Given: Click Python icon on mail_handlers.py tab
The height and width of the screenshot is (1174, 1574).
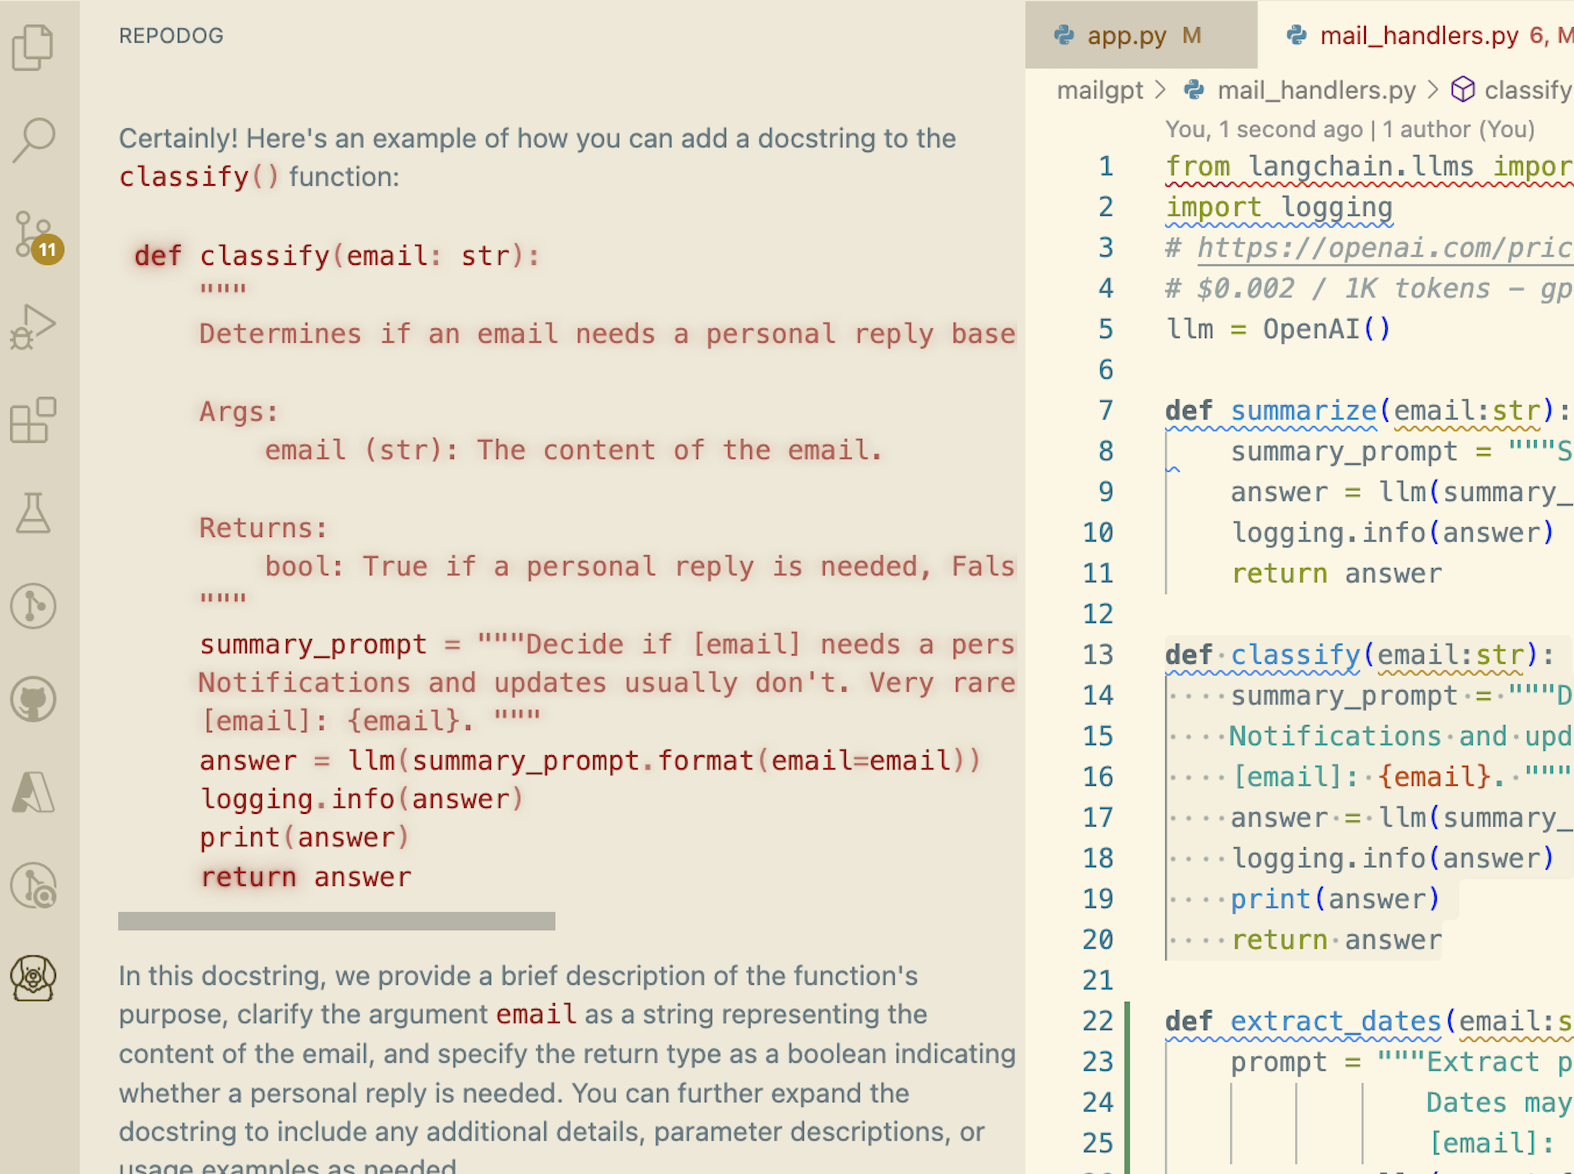Looking at the screenshot, I should click(1297, 36).
